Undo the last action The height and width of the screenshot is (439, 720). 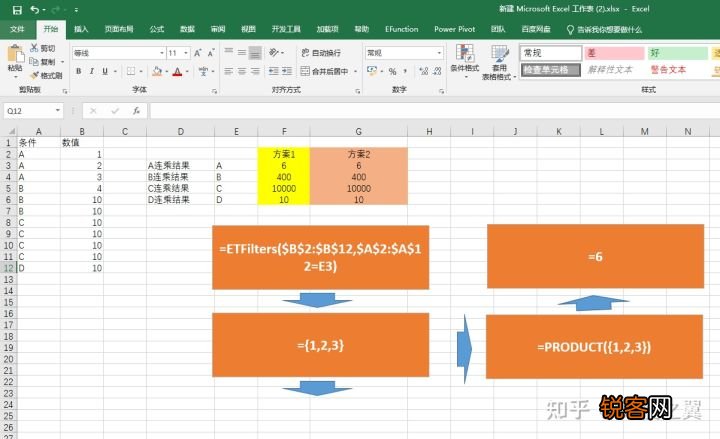point(35,10)
